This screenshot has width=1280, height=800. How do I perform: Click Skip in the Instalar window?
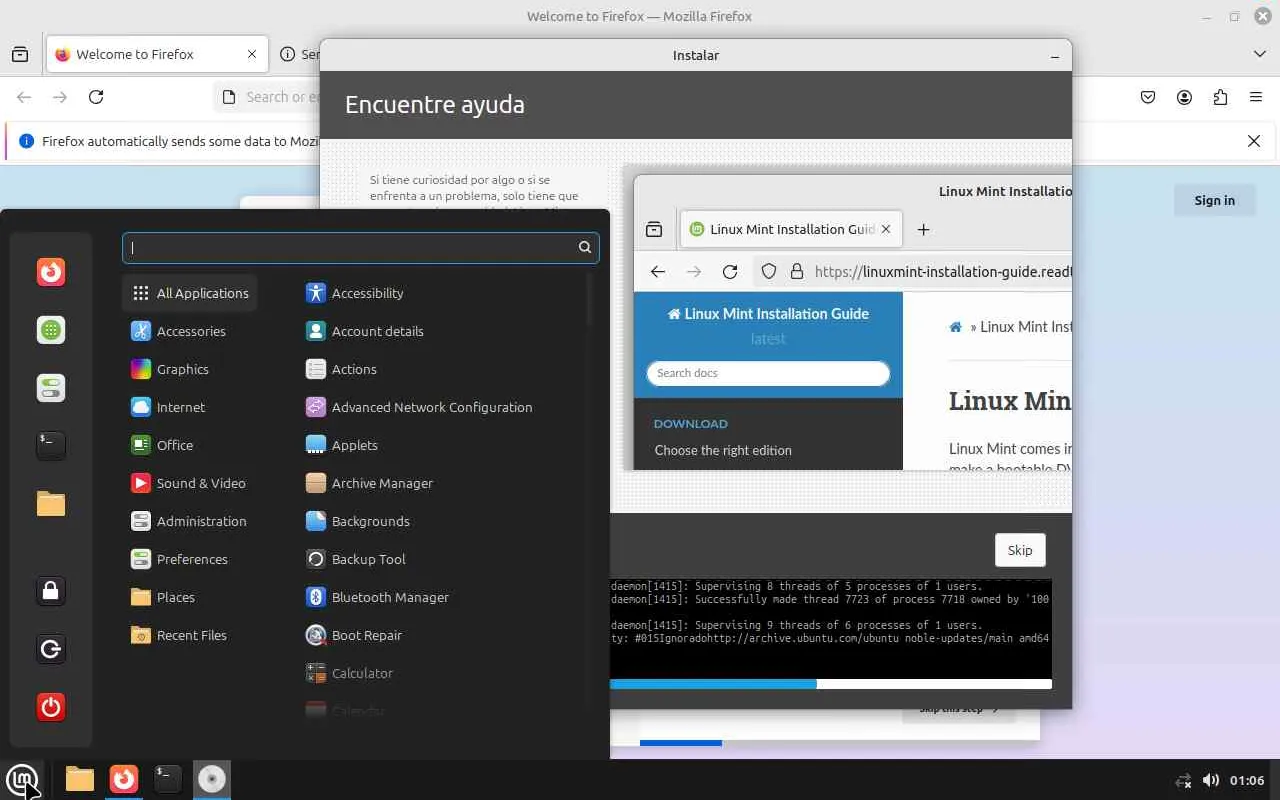[x=1020, y=550]
